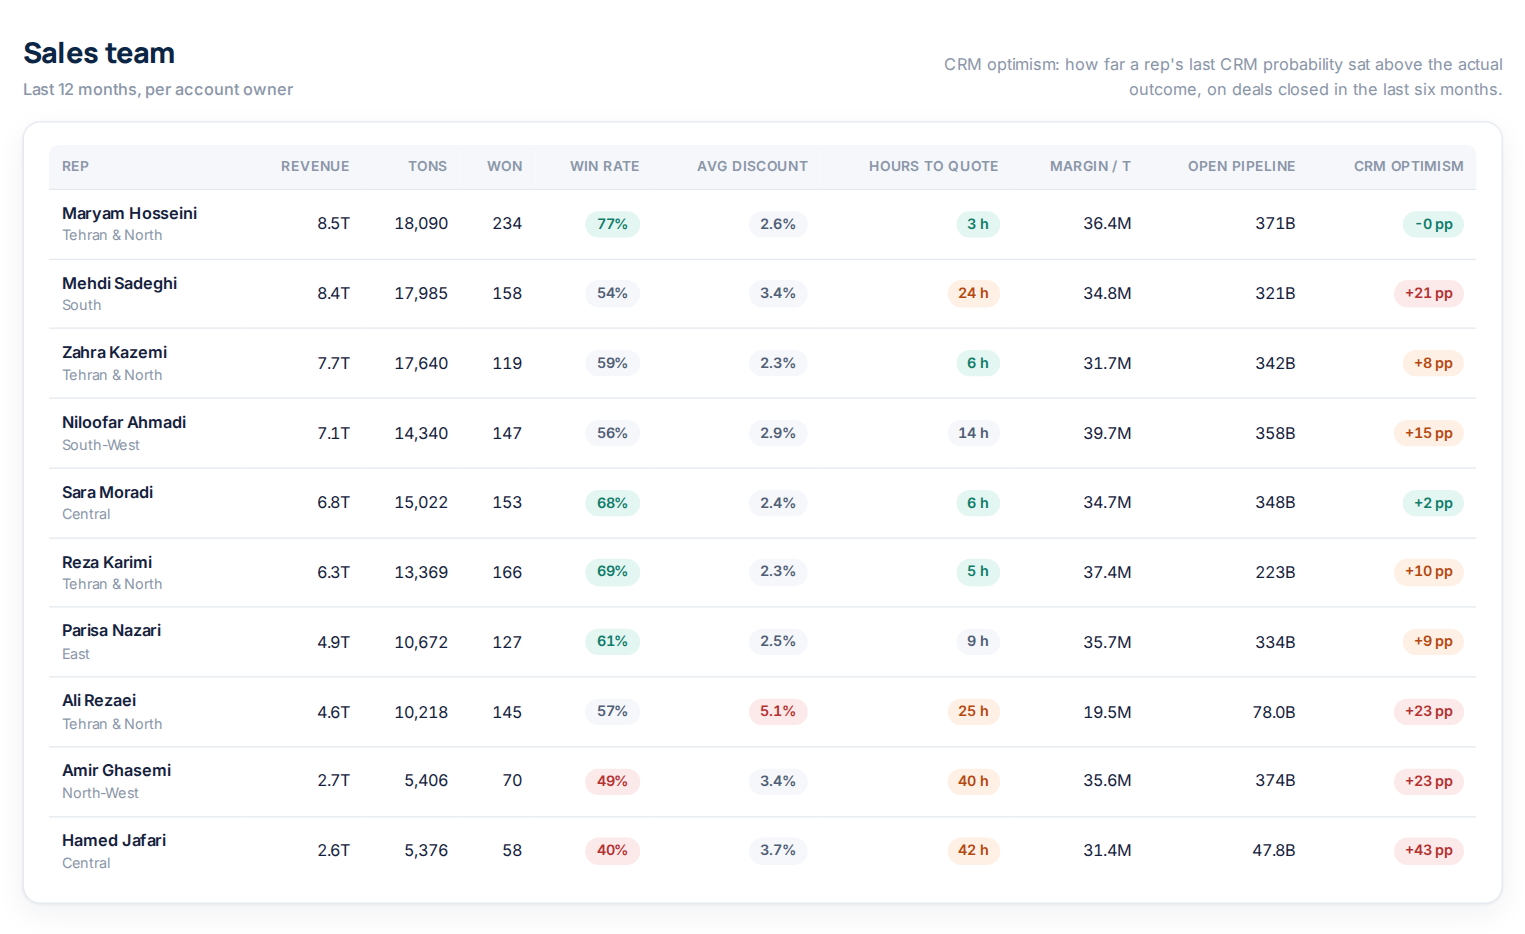Sort by the REVENUE column header
This screenshot has height=934, width=1525.
315,166
